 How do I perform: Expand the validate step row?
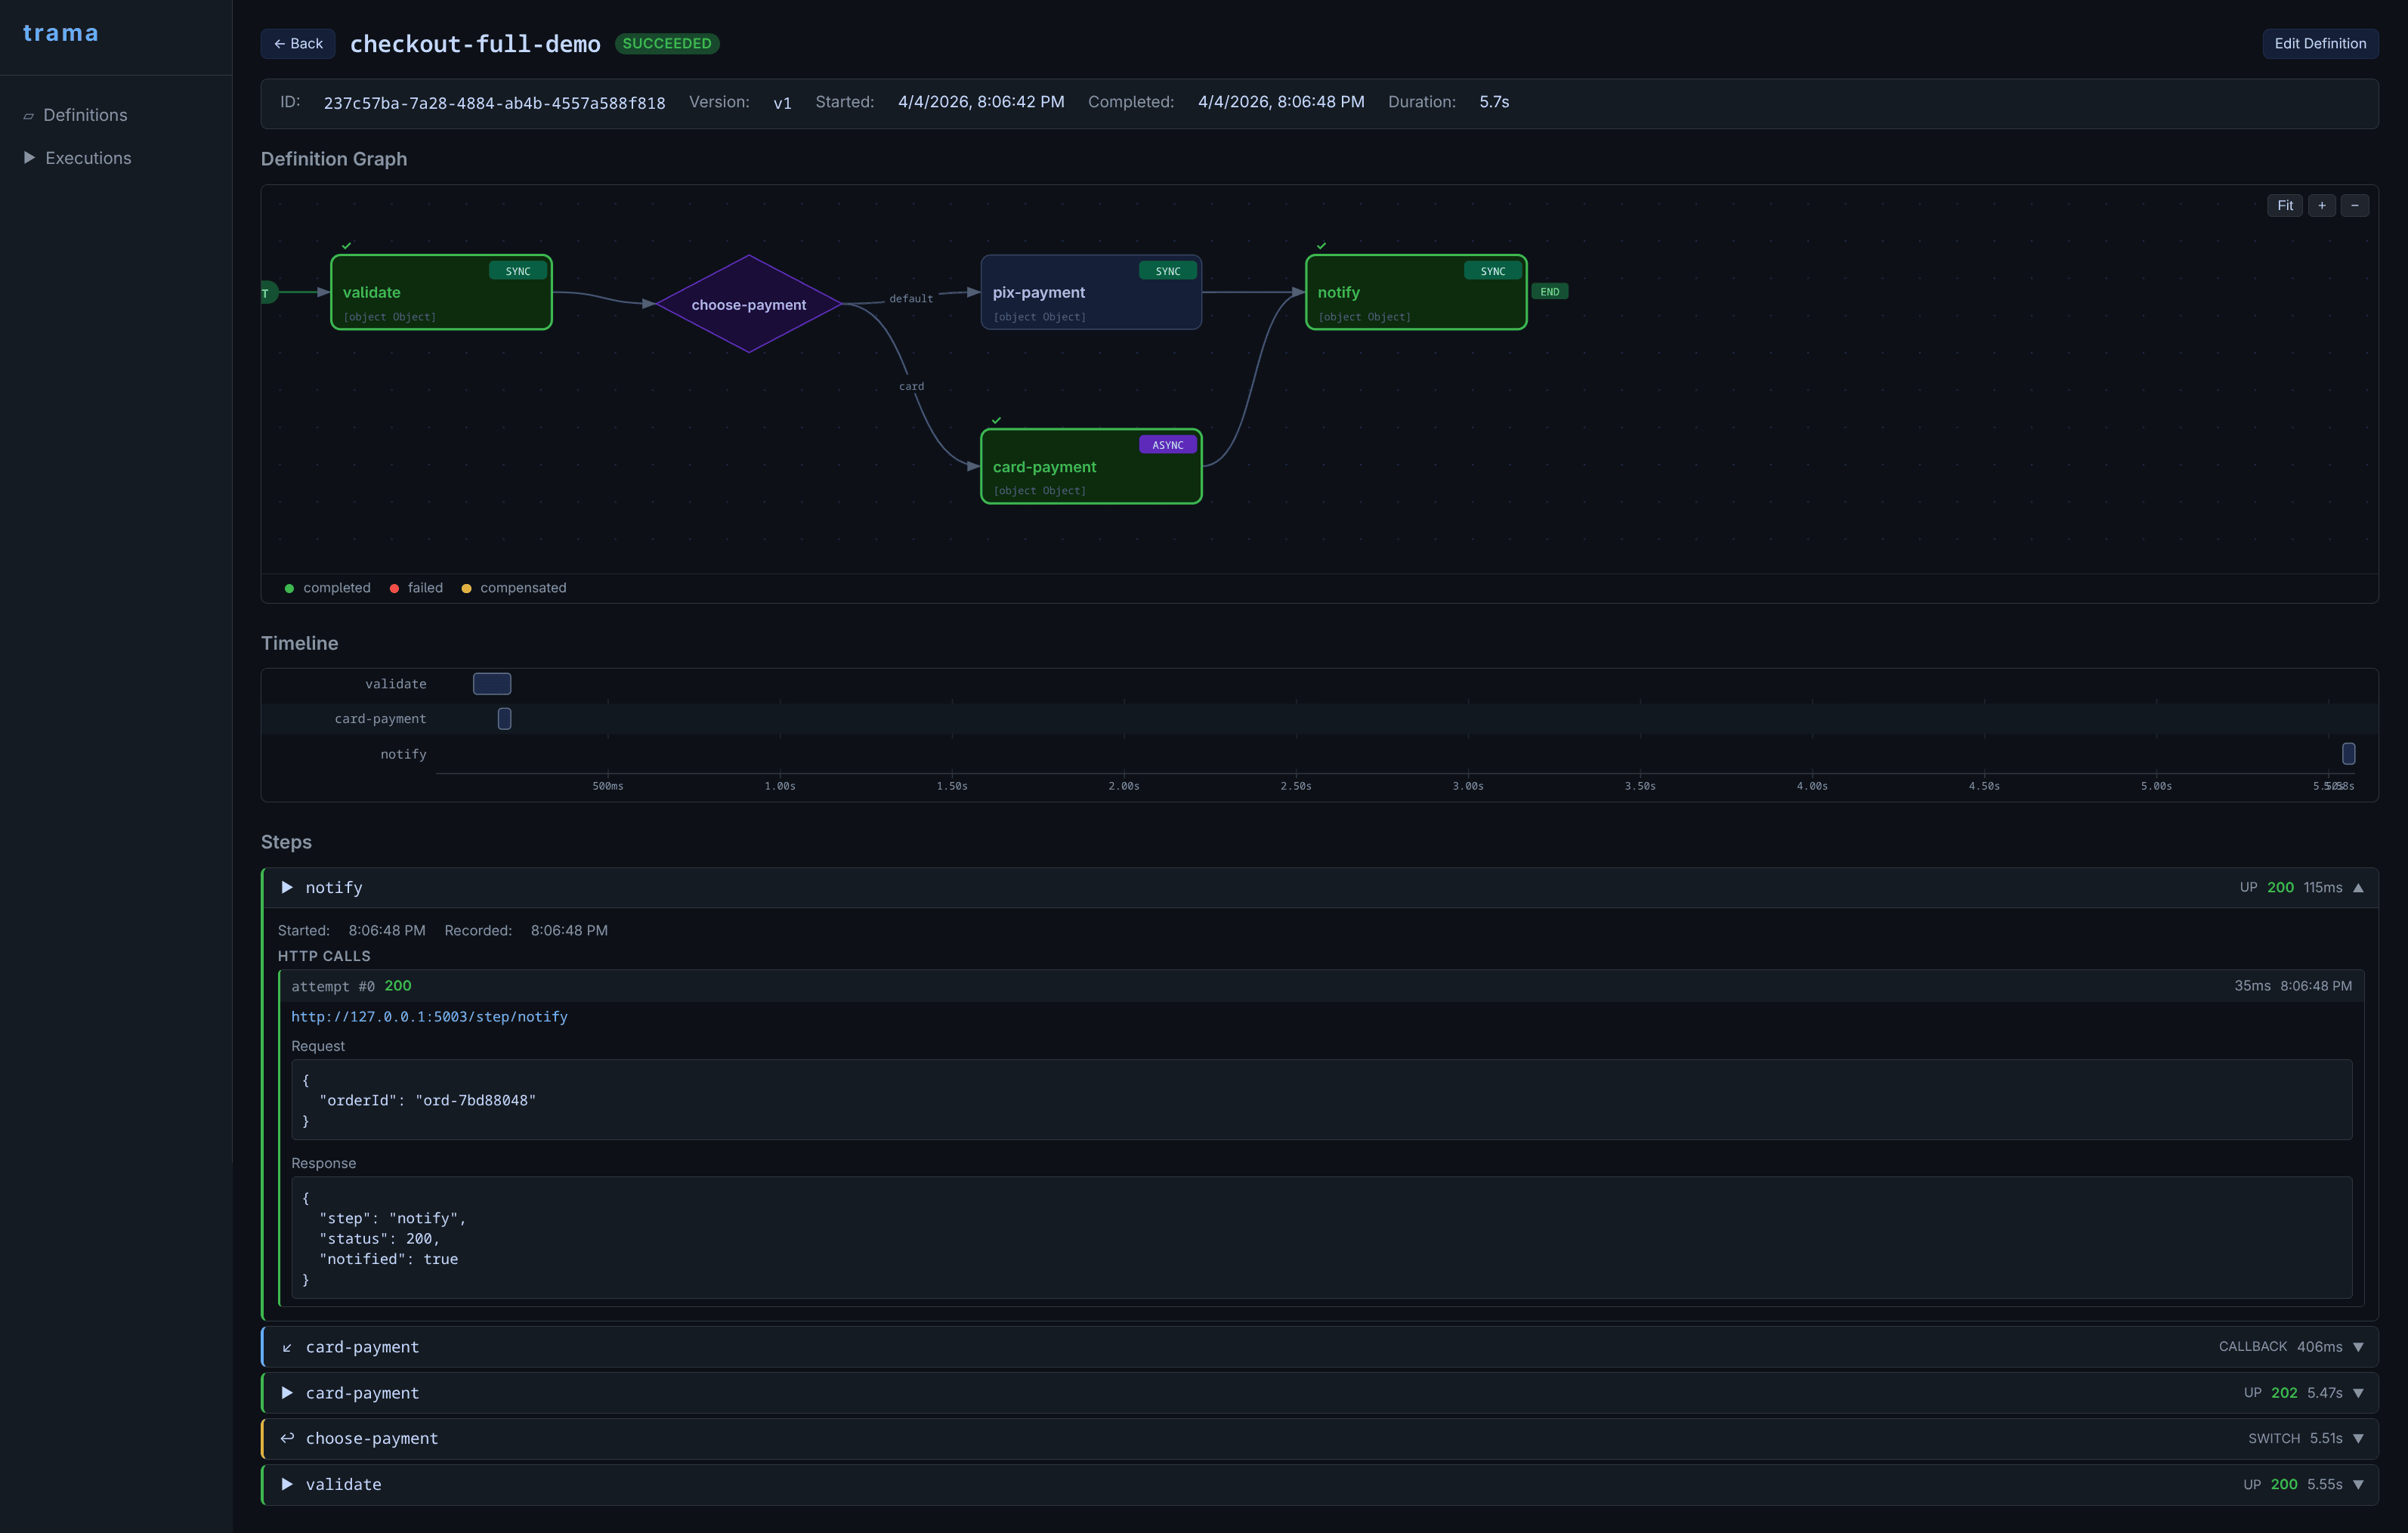point(1320,1484)
